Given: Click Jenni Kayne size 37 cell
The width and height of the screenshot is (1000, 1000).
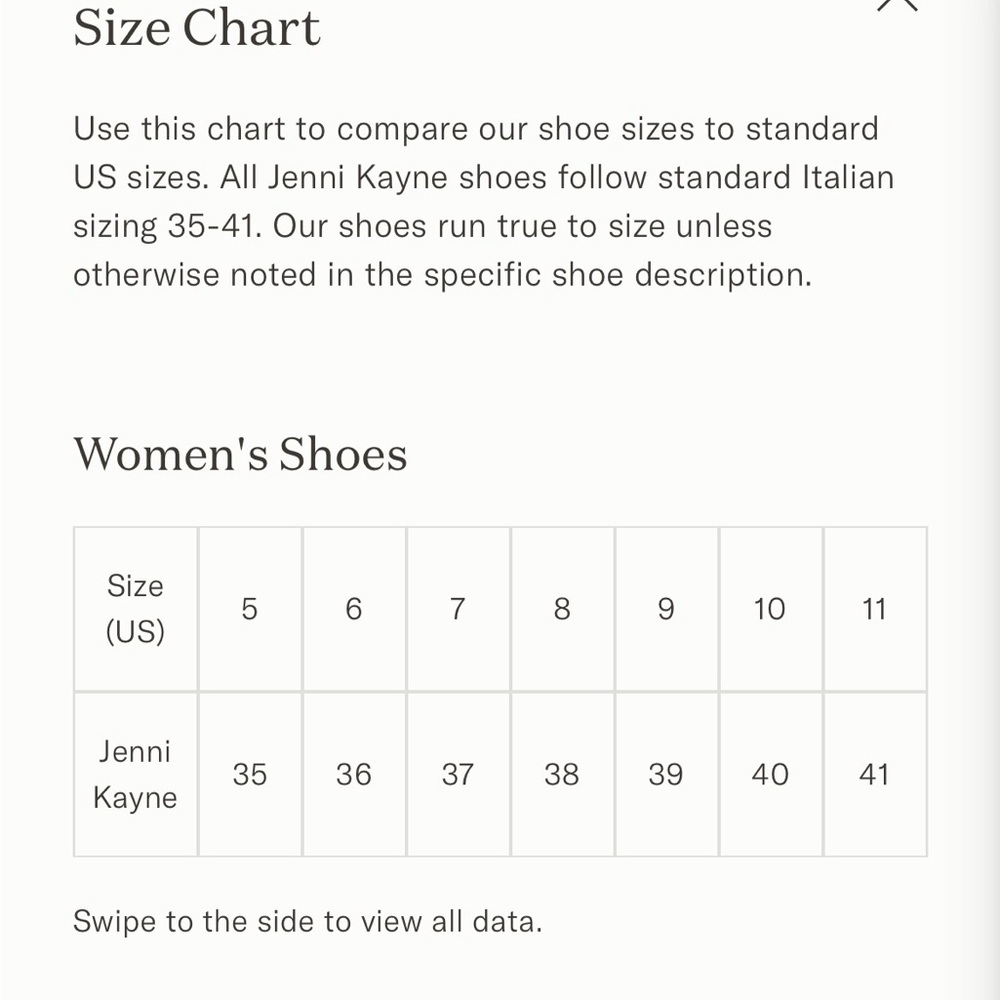Looking at the screenshot, I should tap(459, 774).
